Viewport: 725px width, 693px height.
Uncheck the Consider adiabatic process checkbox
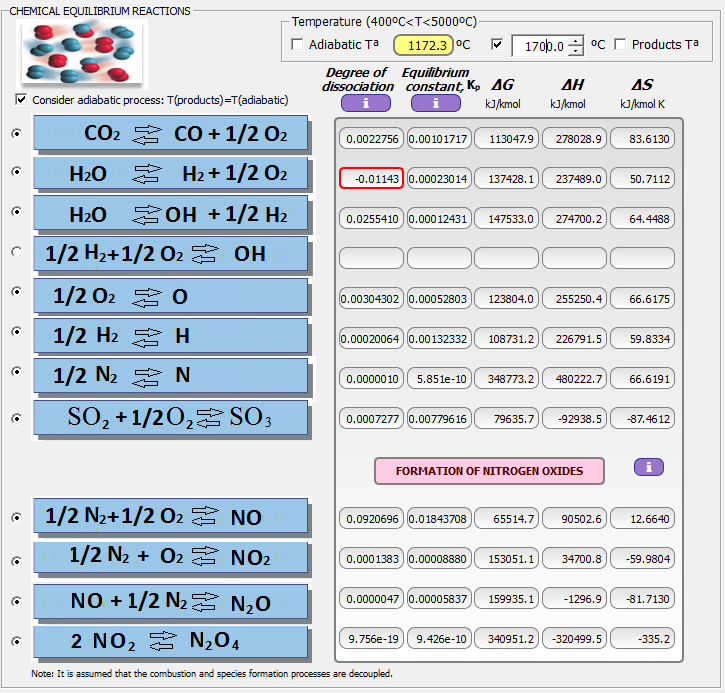[22, 100]
